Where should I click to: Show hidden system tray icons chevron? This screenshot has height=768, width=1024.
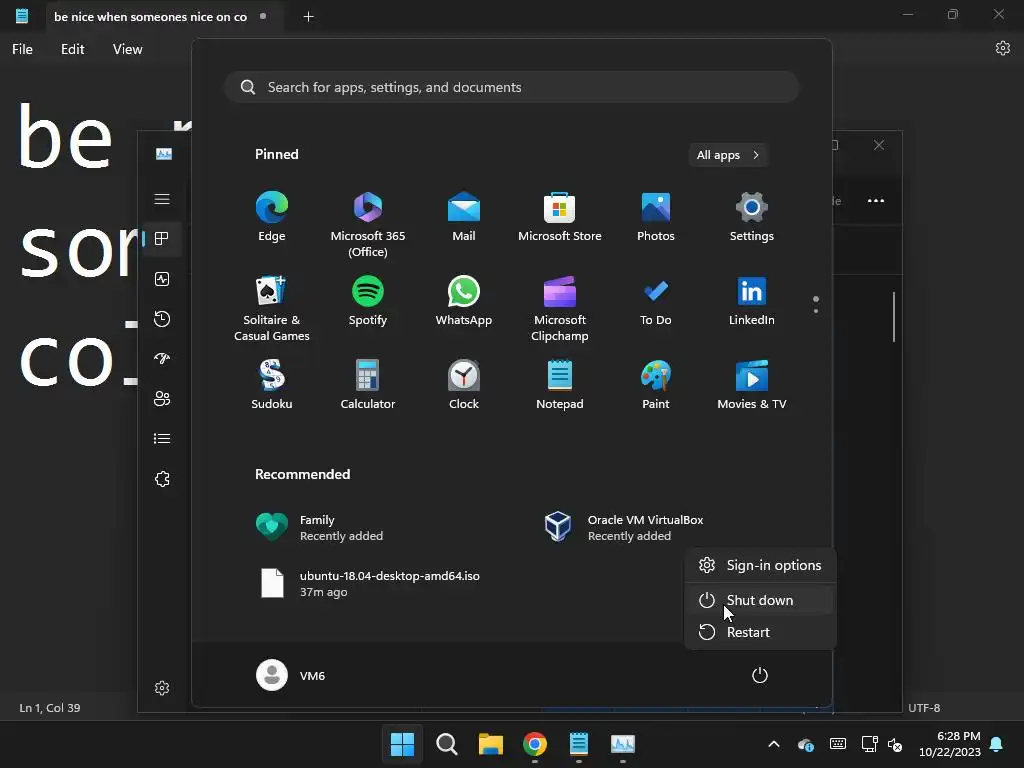(774, 744)
